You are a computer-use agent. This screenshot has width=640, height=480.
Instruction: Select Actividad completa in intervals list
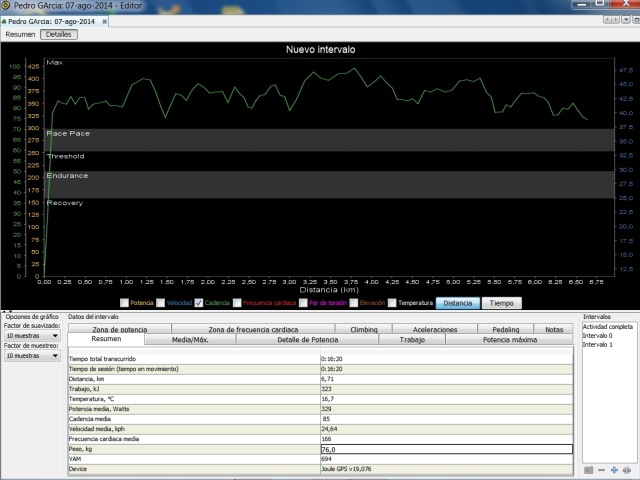click(607, 327)
